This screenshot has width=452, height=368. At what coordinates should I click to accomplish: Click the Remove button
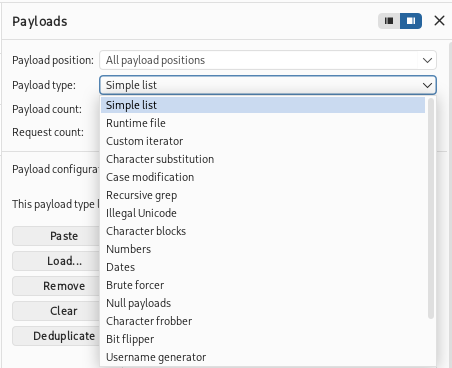tap(56, 286)
